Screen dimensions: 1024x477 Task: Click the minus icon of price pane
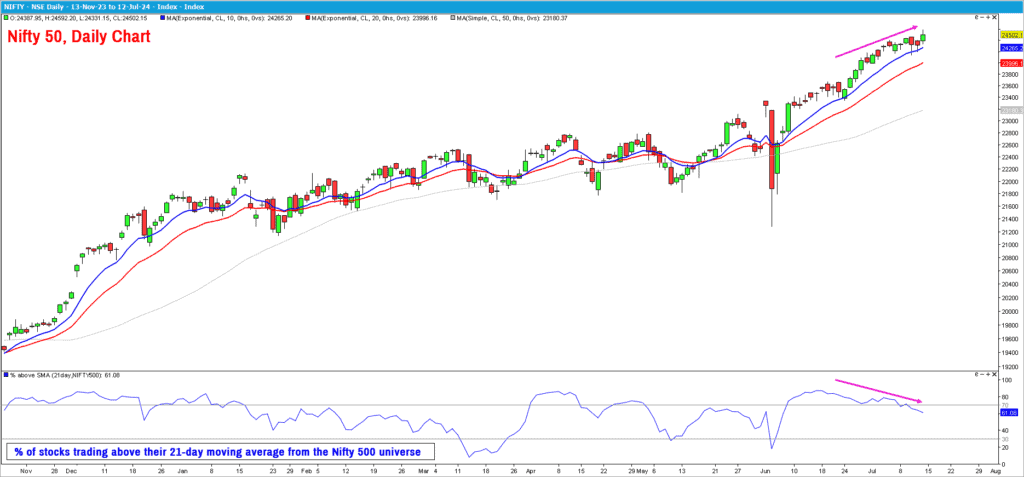pos(982,17)
